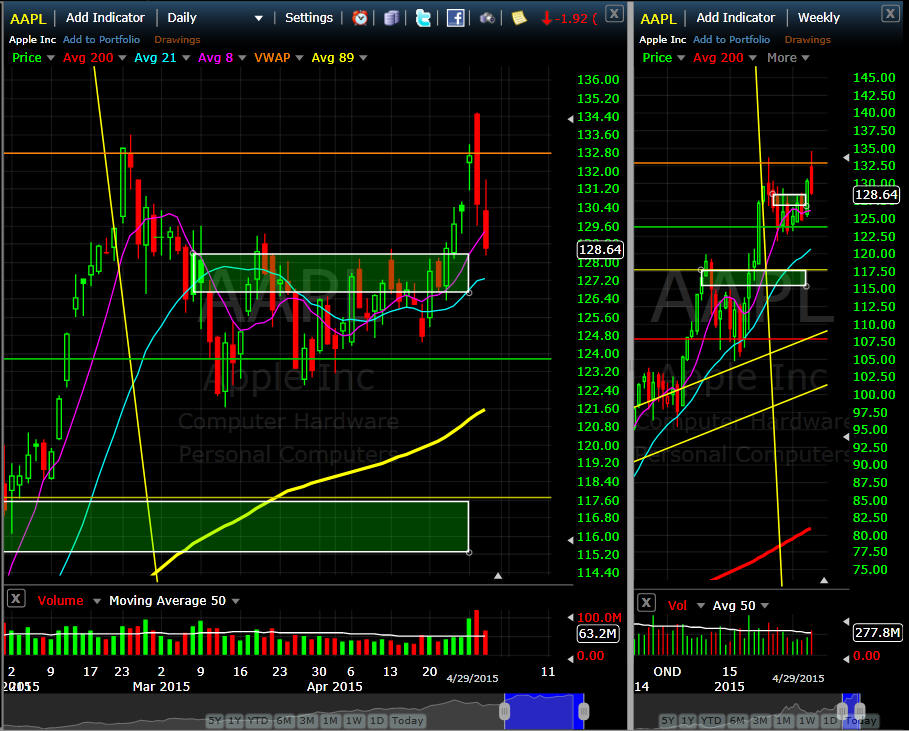Select 5Y range on Daily chart
This screenshot has height=731, width=909.
215,721
